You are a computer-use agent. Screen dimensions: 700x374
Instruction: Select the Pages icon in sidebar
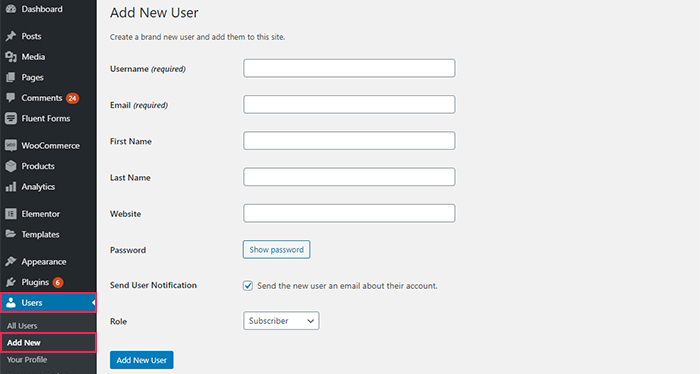[x=11, y=77]
